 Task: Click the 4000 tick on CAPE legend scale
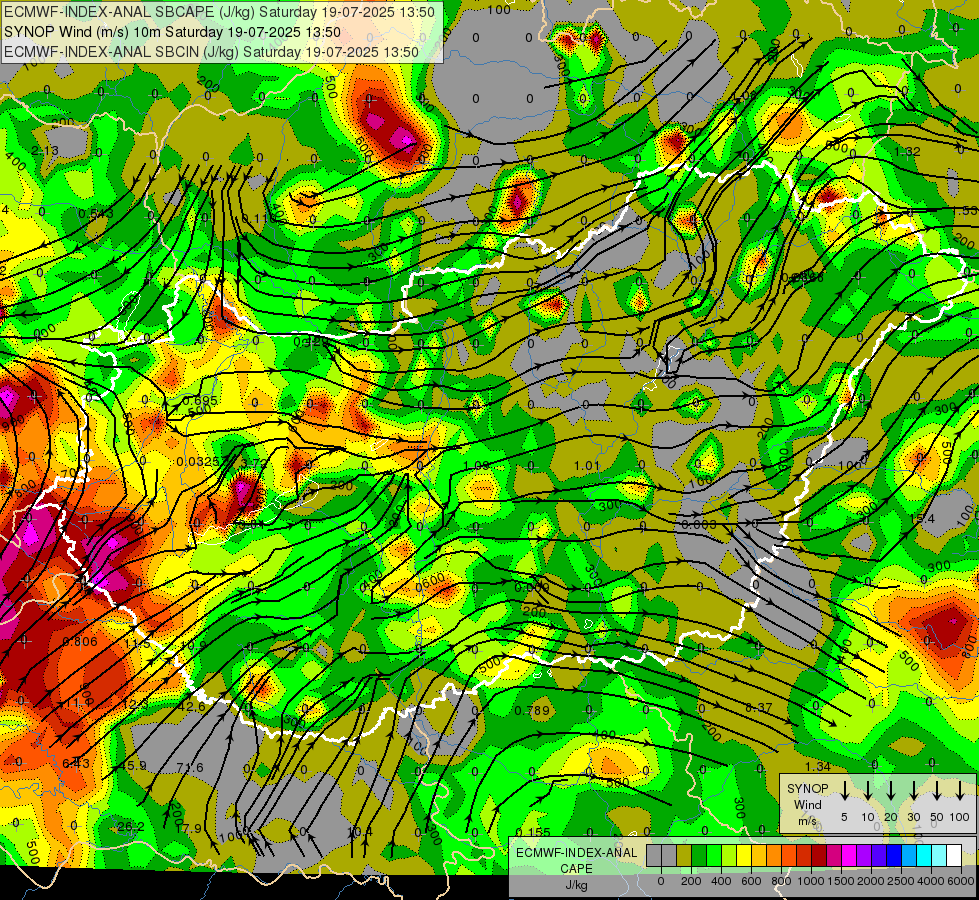pos(931,881)
